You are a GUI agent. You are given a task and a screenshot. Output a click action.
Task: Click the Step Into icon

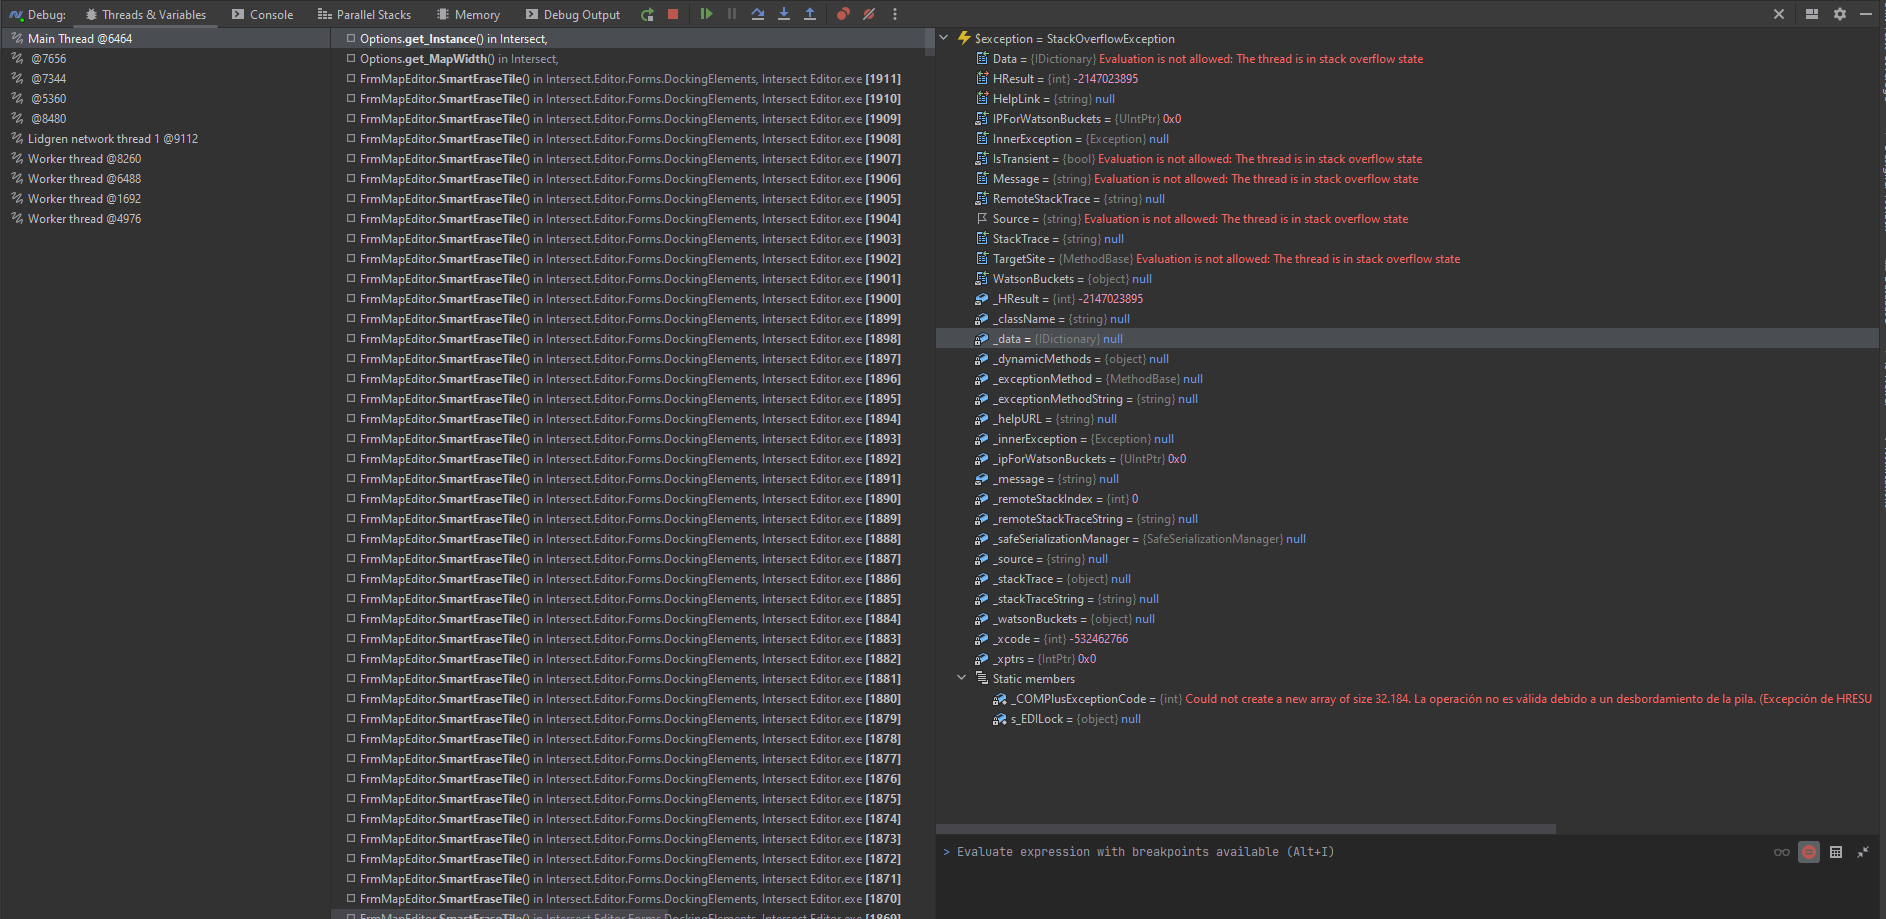(x=784, y=14)
